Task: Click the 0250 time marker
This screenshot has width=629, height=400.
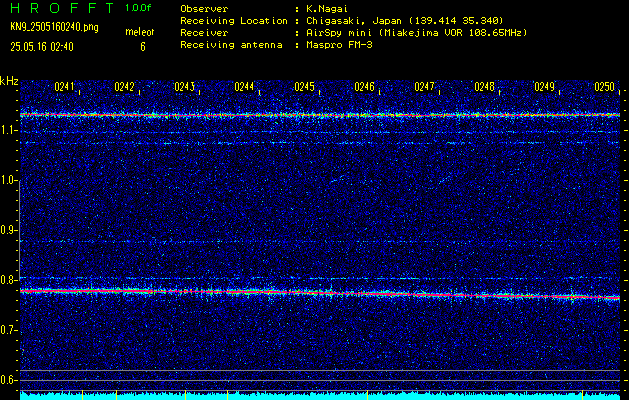Action: point(605,87)
